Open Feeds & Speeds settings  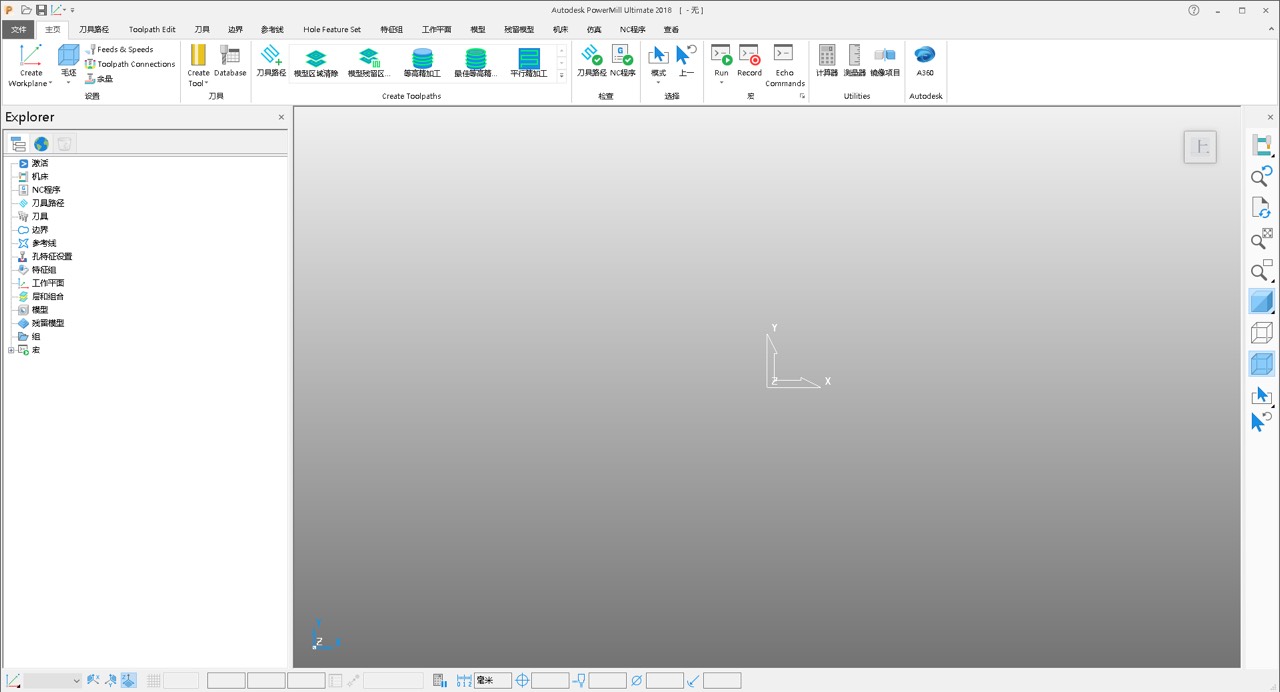[119, 49]
